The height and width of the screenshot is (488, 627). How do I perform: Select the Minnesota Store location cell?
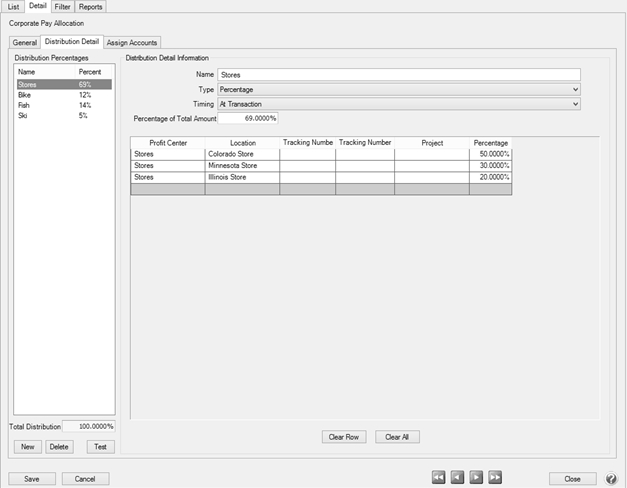point(241,165)
